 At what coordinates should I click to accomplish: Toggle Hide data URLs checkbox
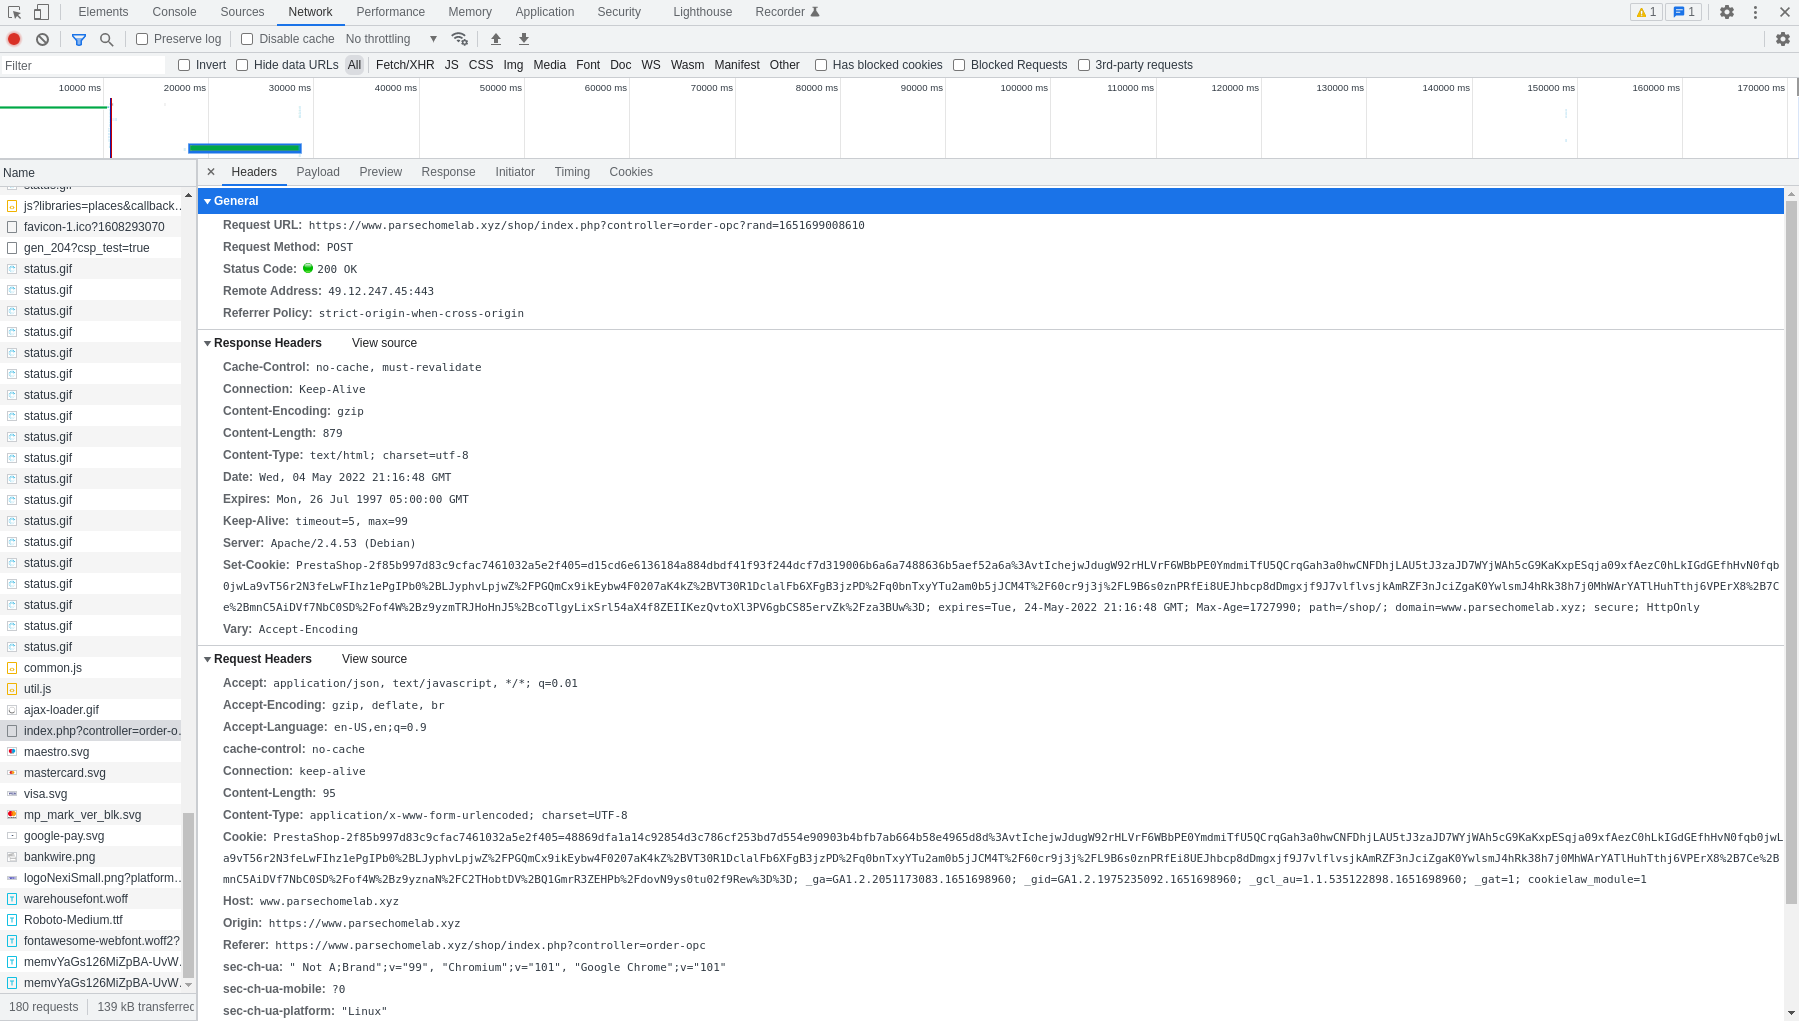click(242, 65)
